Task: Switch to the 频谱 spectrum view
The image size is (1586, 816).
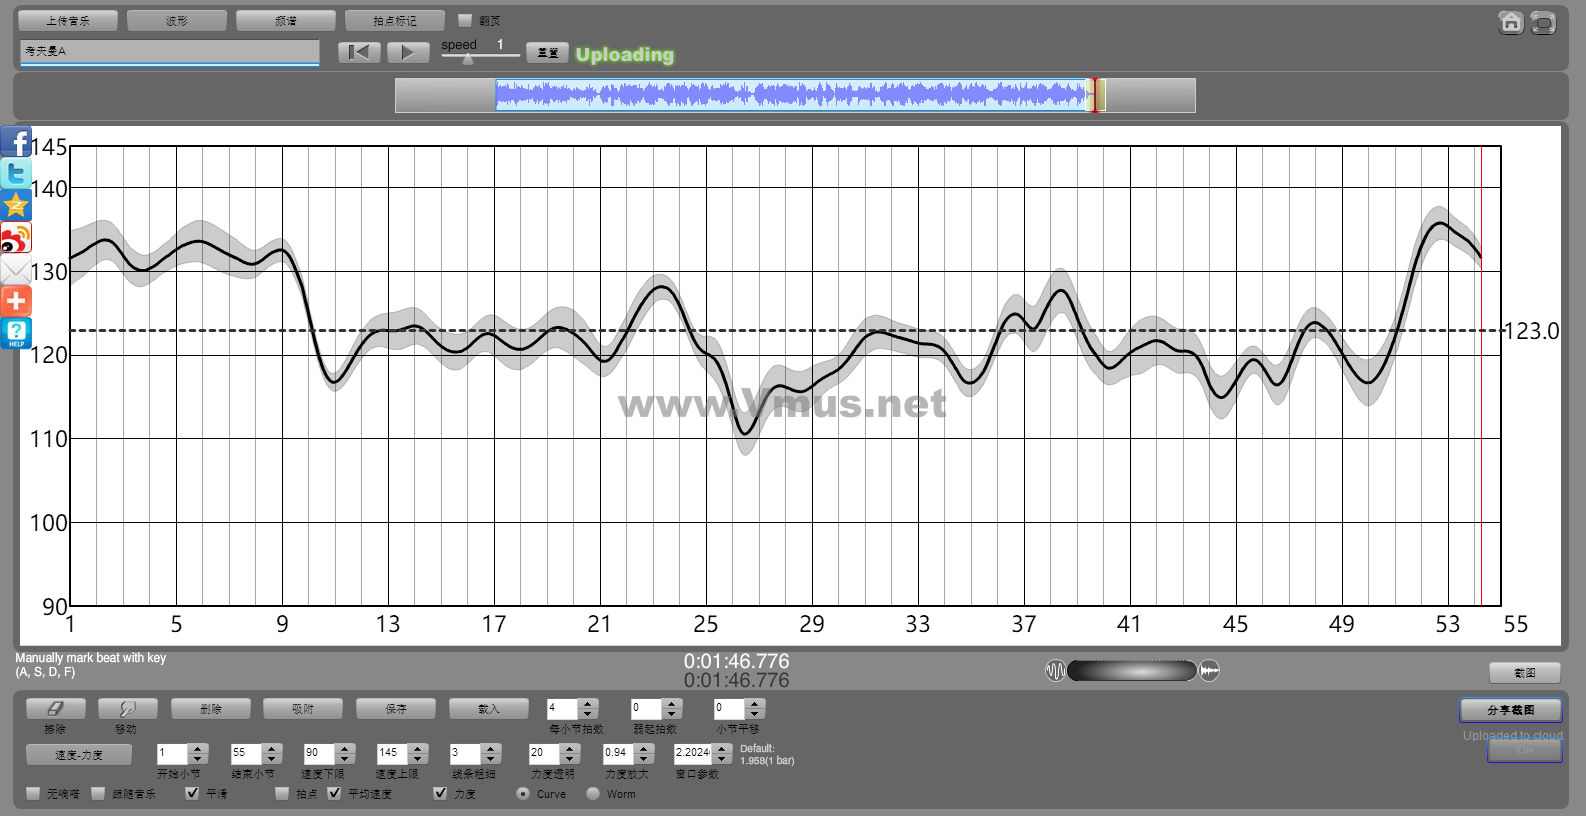Action: pyautogui.click(x=286, y=20)
